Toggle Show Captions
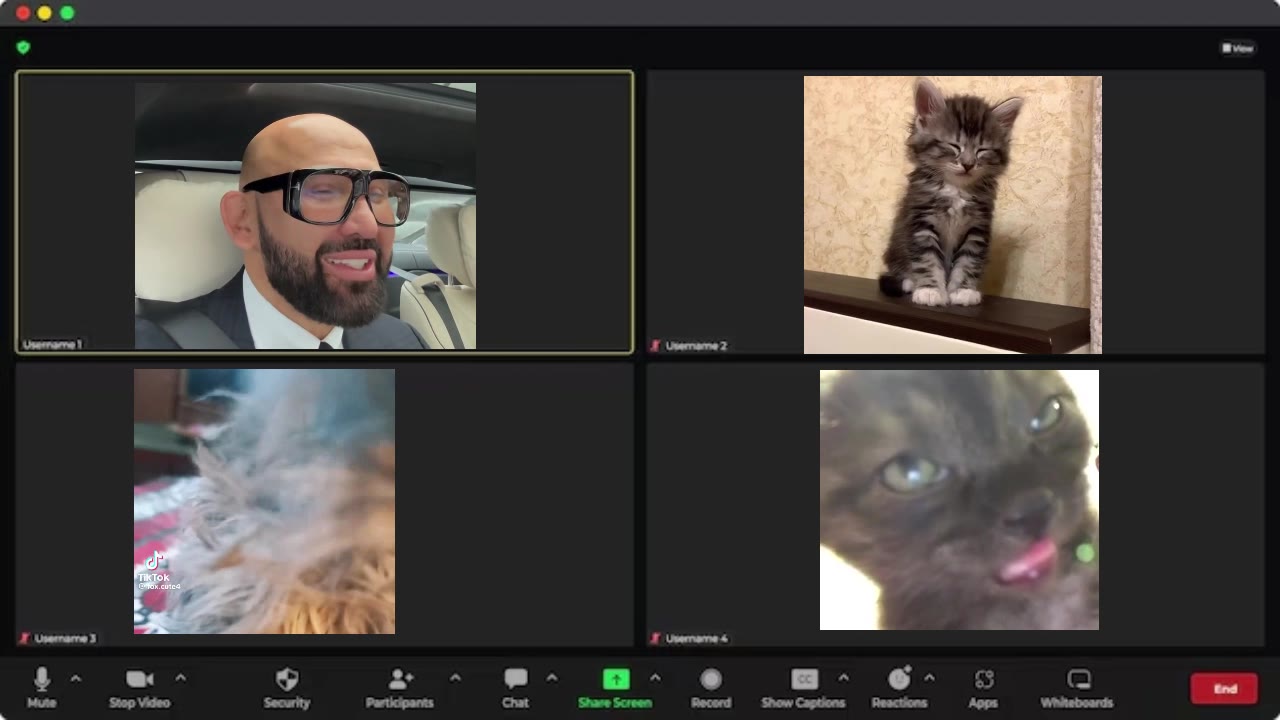The image size is (1280, 720). (804, 688)
